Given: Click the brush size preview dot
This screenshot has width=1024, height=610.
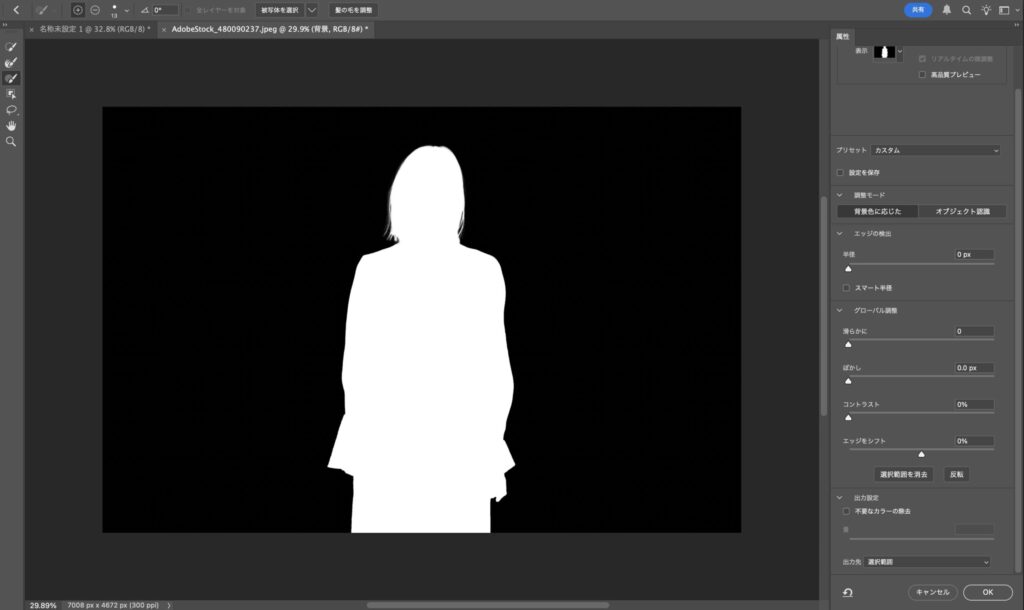Looking at the screenshot, I should [x=114, y=8].
